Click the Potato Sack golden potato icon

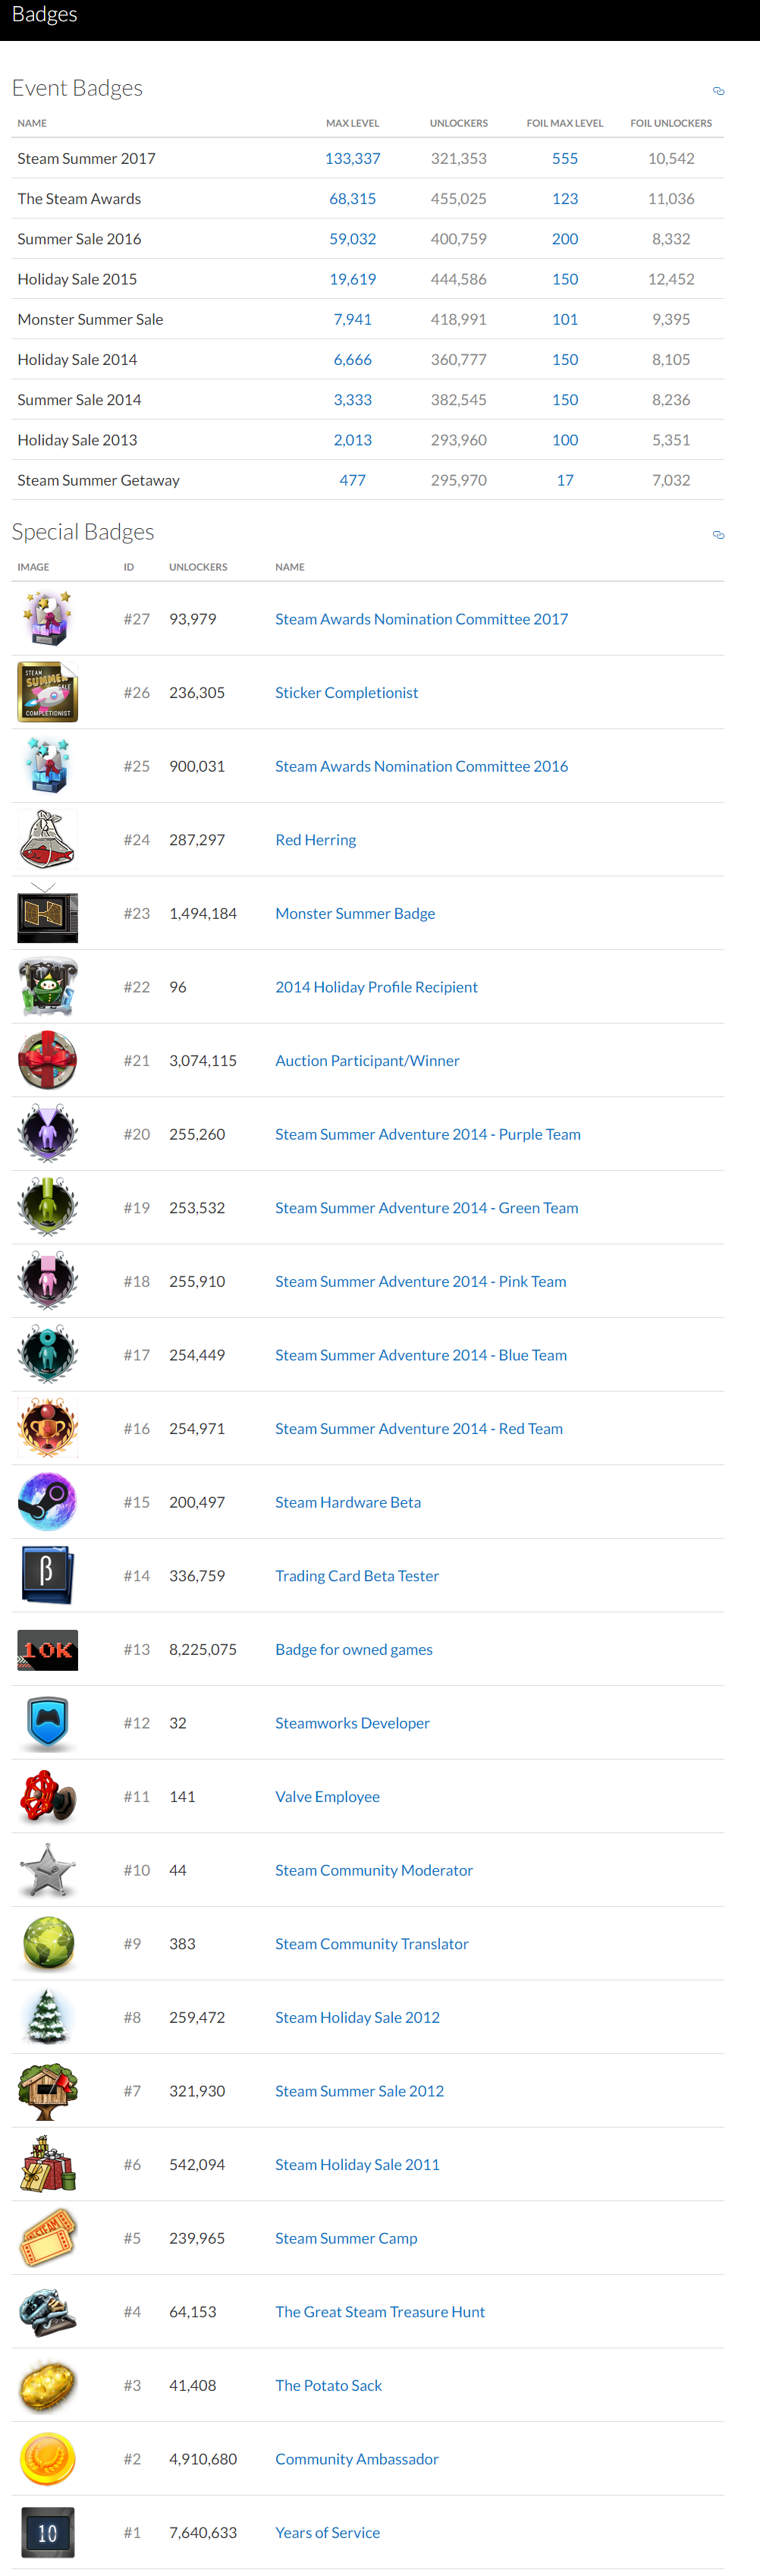(x=47, y=2385)
